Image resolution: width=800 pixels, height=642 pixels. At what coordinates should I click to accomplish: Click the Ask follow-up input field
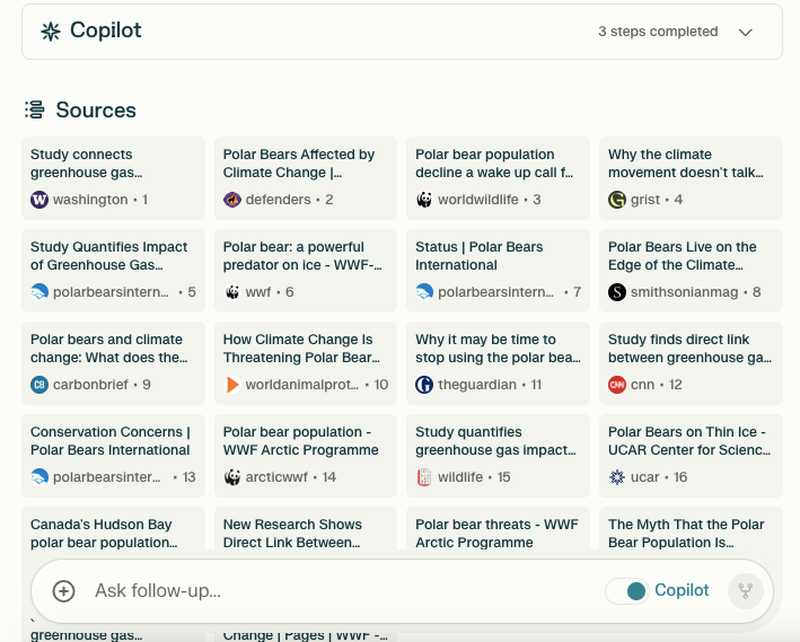pyautogui.click(x=330, y=591)
